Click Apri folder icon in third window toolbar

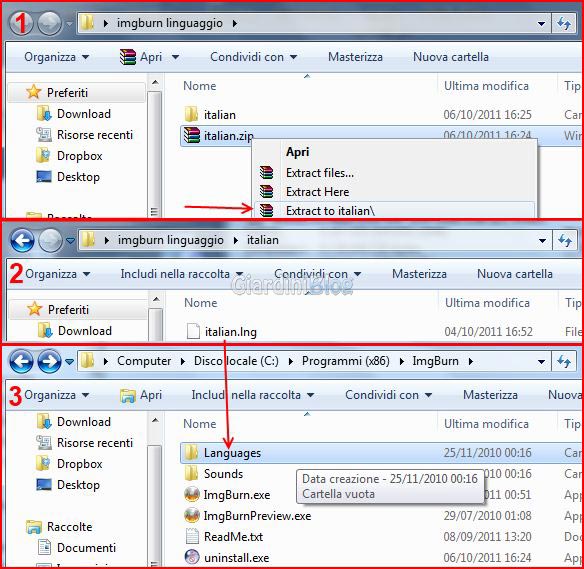click(x=128, y=395)
